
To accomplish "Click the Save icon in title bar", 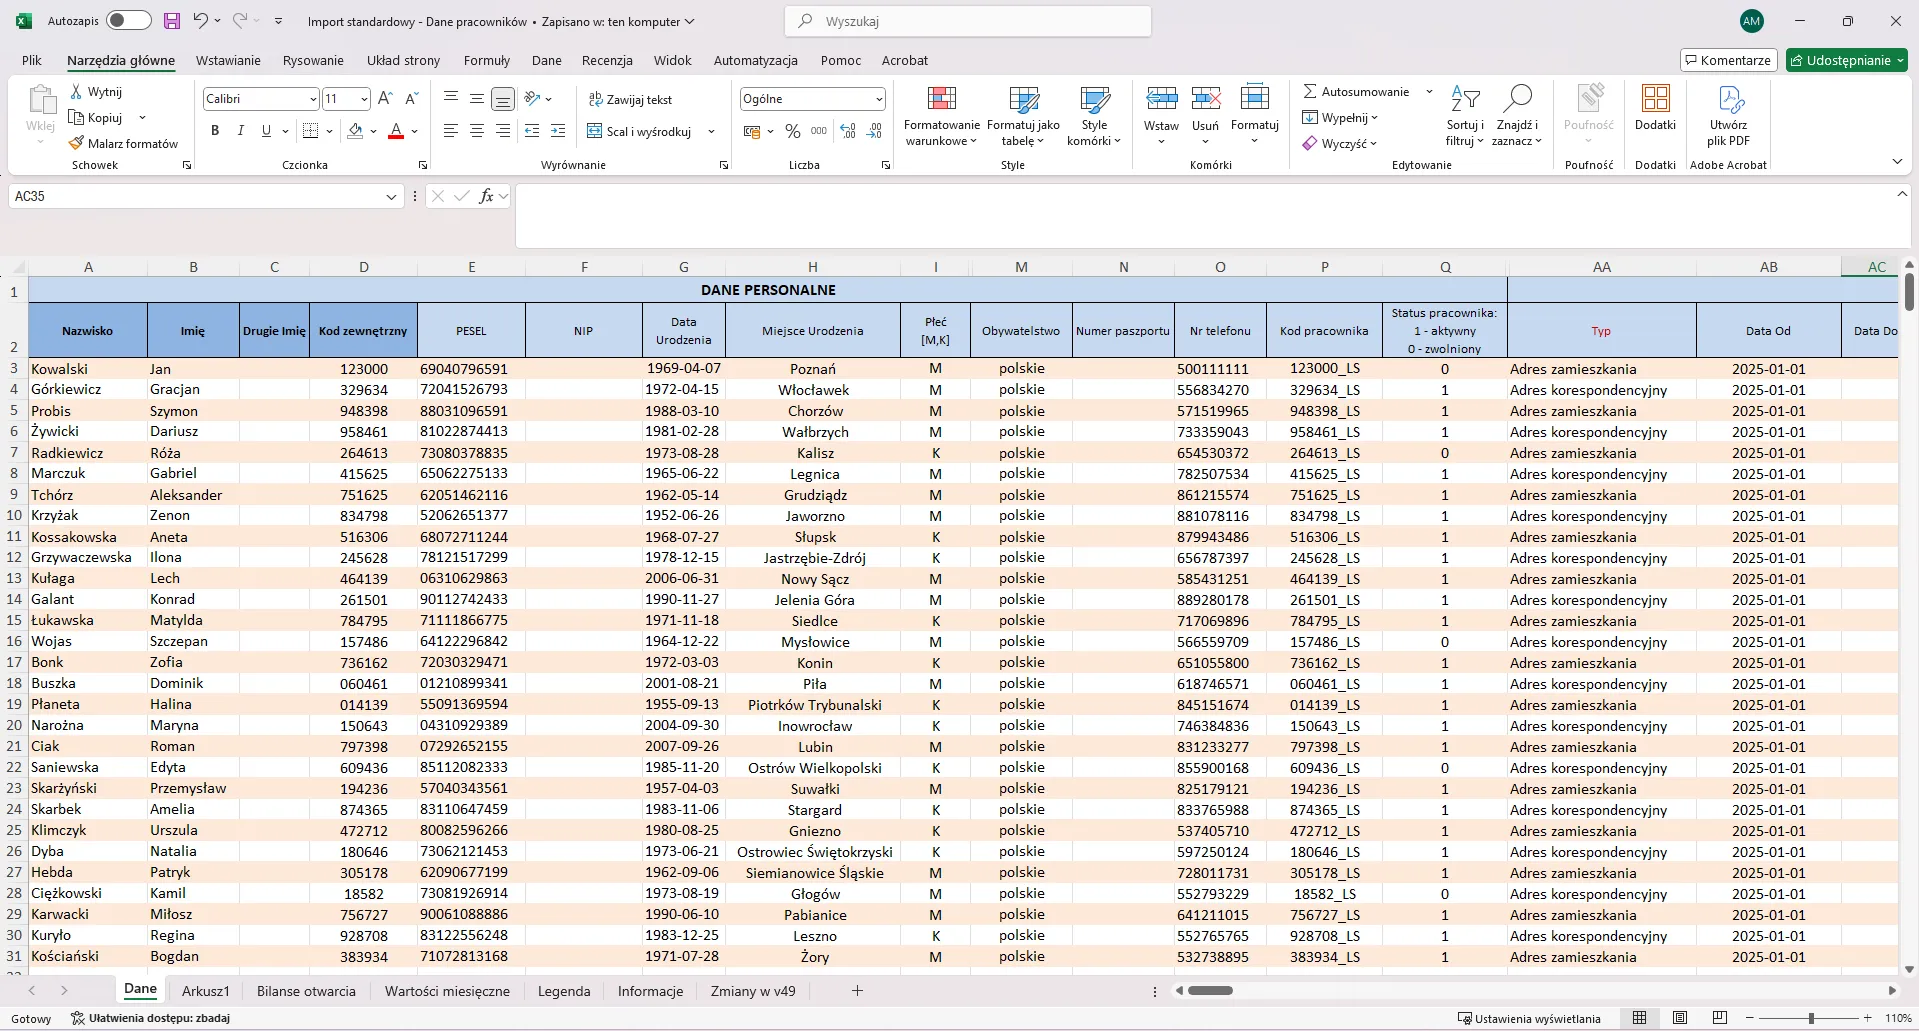I will 172,21.
